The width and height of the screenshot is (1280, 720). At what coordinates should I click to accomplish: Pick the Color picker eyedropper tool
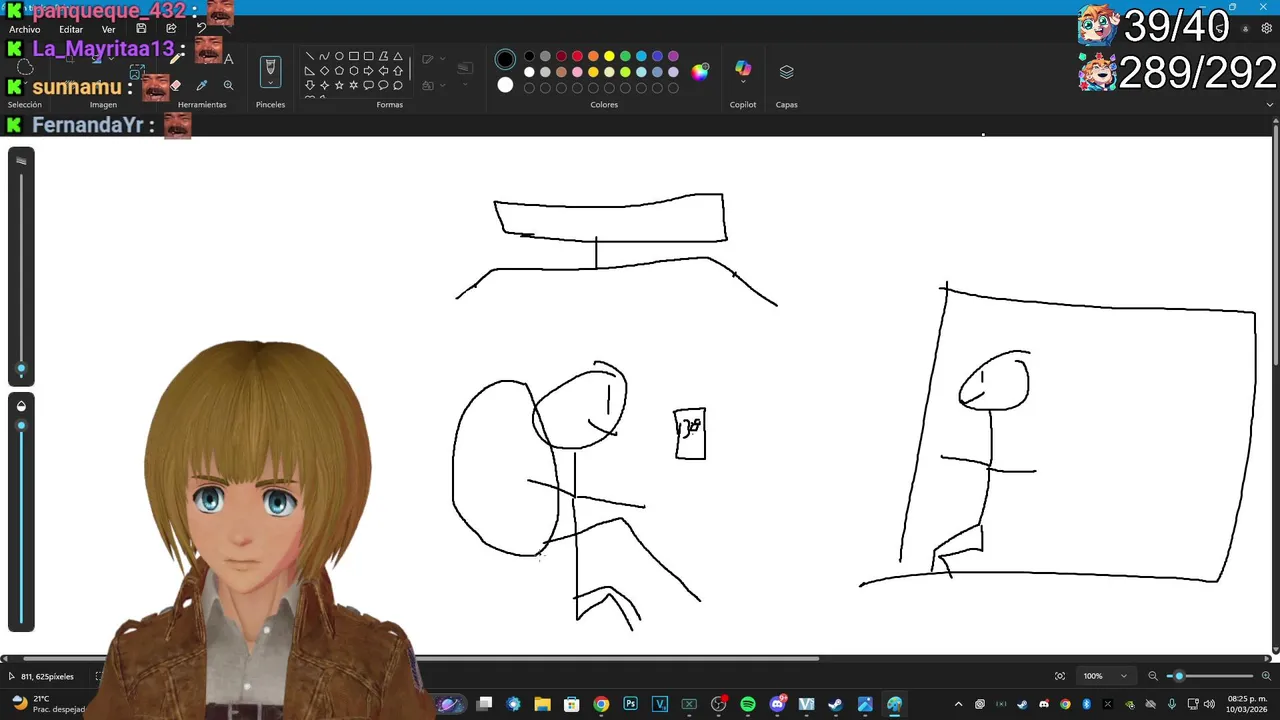tap(202, 86)
